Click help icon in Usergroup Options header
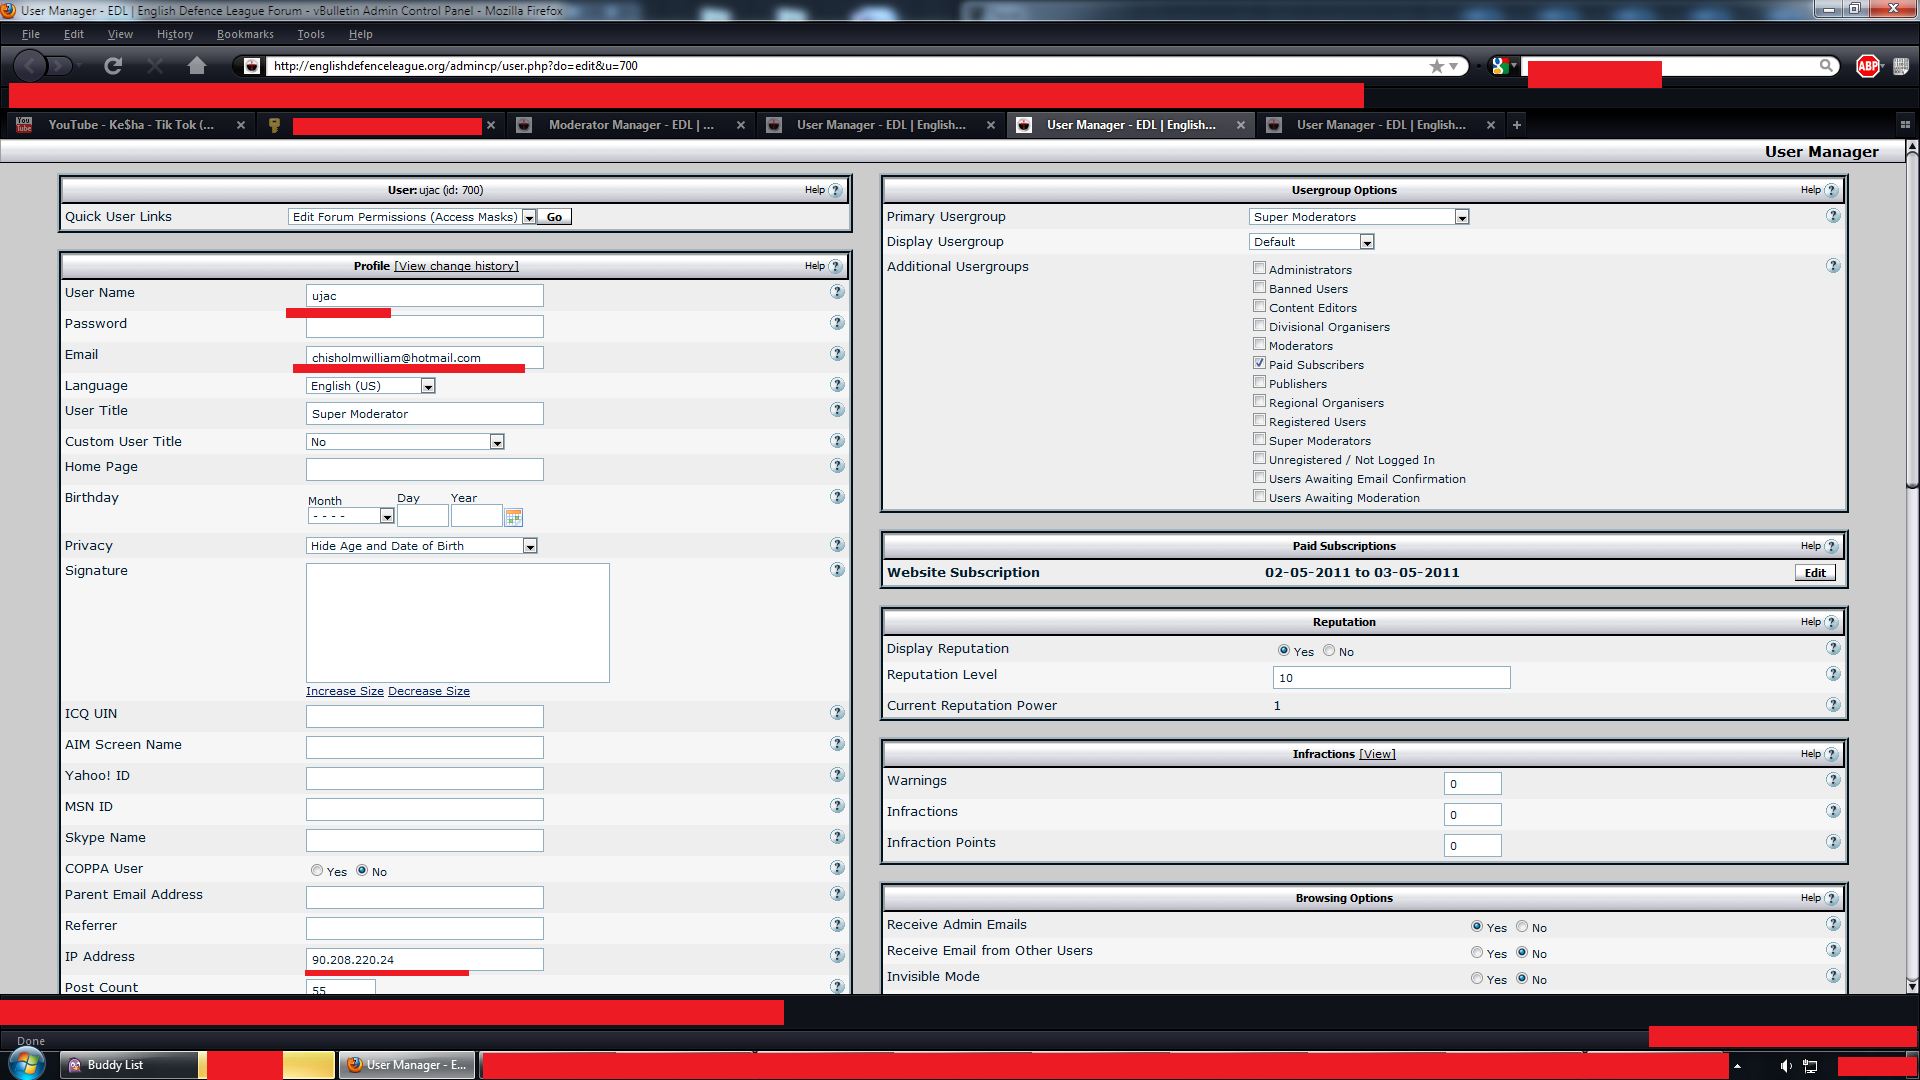Image resolution: width=1920 pixels, height=1080 pixels. coord(1831,190)
